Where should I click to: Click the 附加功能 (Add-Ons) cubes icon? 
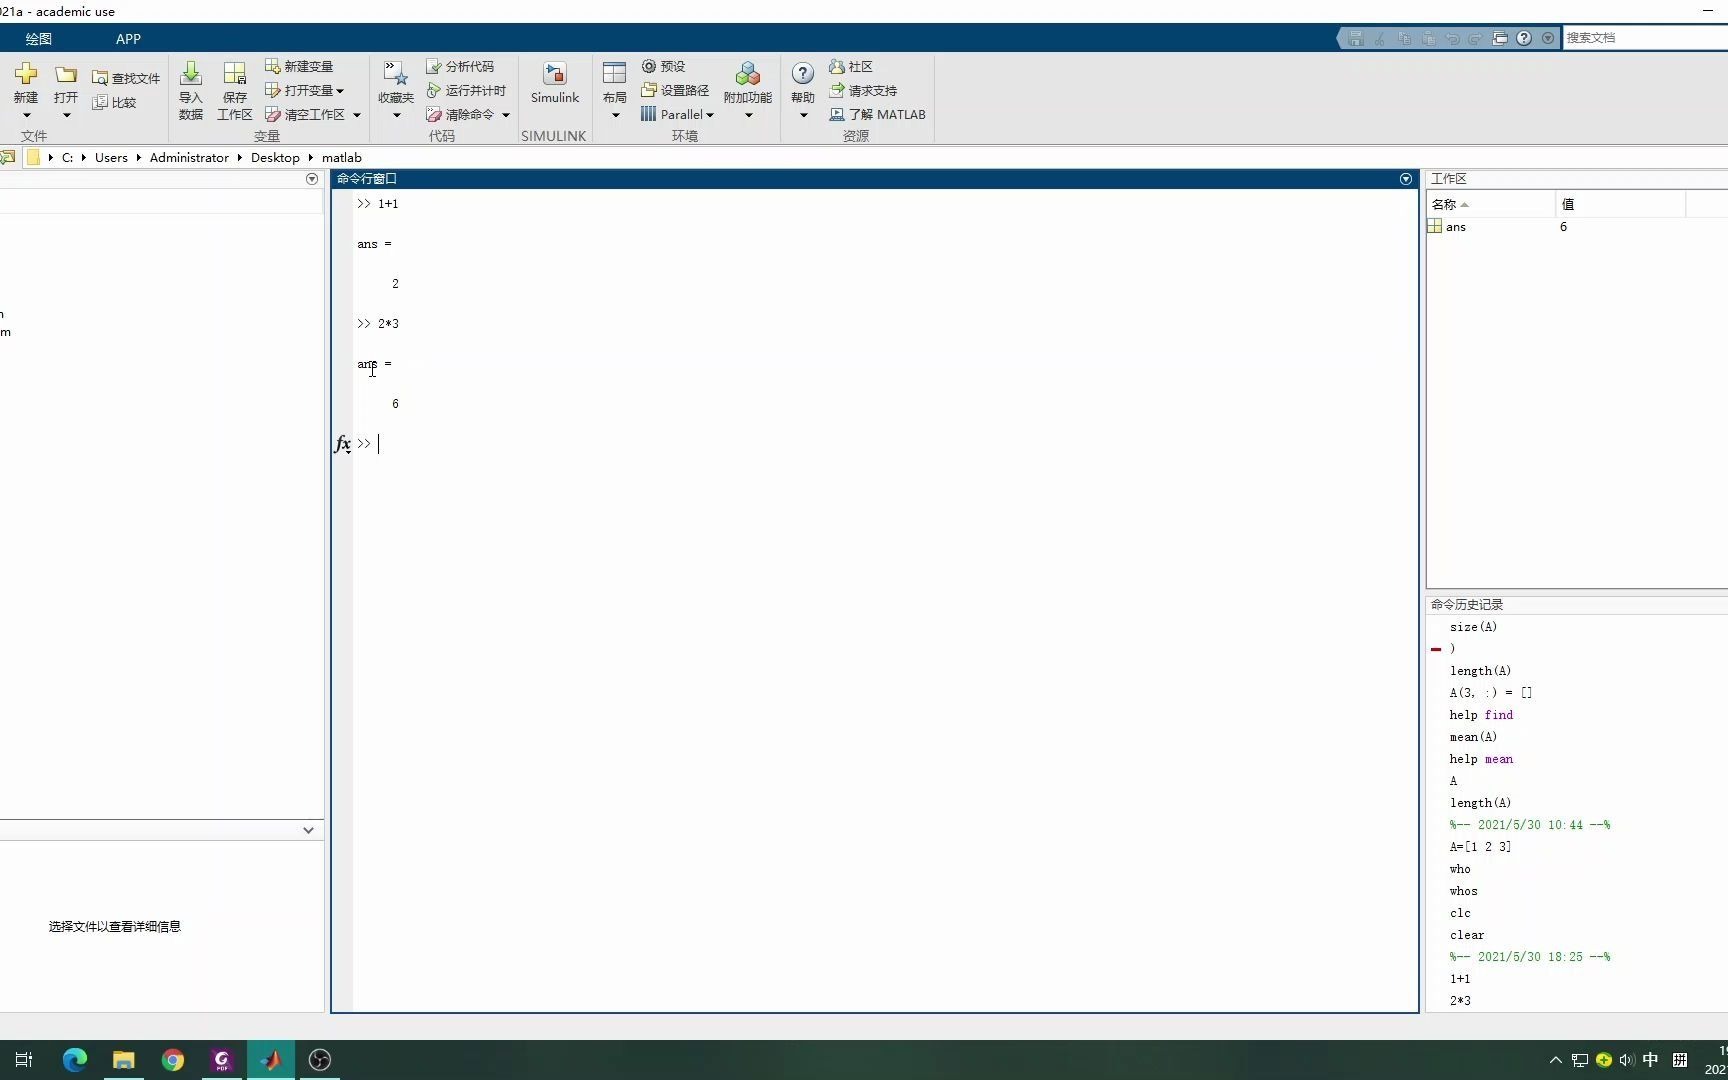[x=747, y=74]
